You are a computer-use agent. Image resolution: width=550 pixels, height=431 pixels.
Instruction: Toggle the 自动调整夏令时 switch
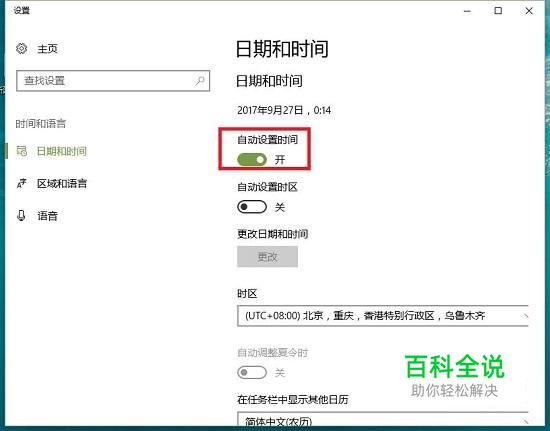(x=252, y=372)
